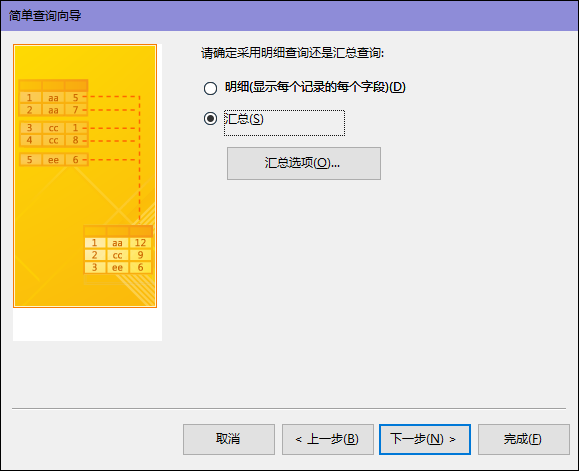Click the prompt 请确定采用明细查询还是汇总查询
Screen dimensions: 579x471
pos(292,53)
